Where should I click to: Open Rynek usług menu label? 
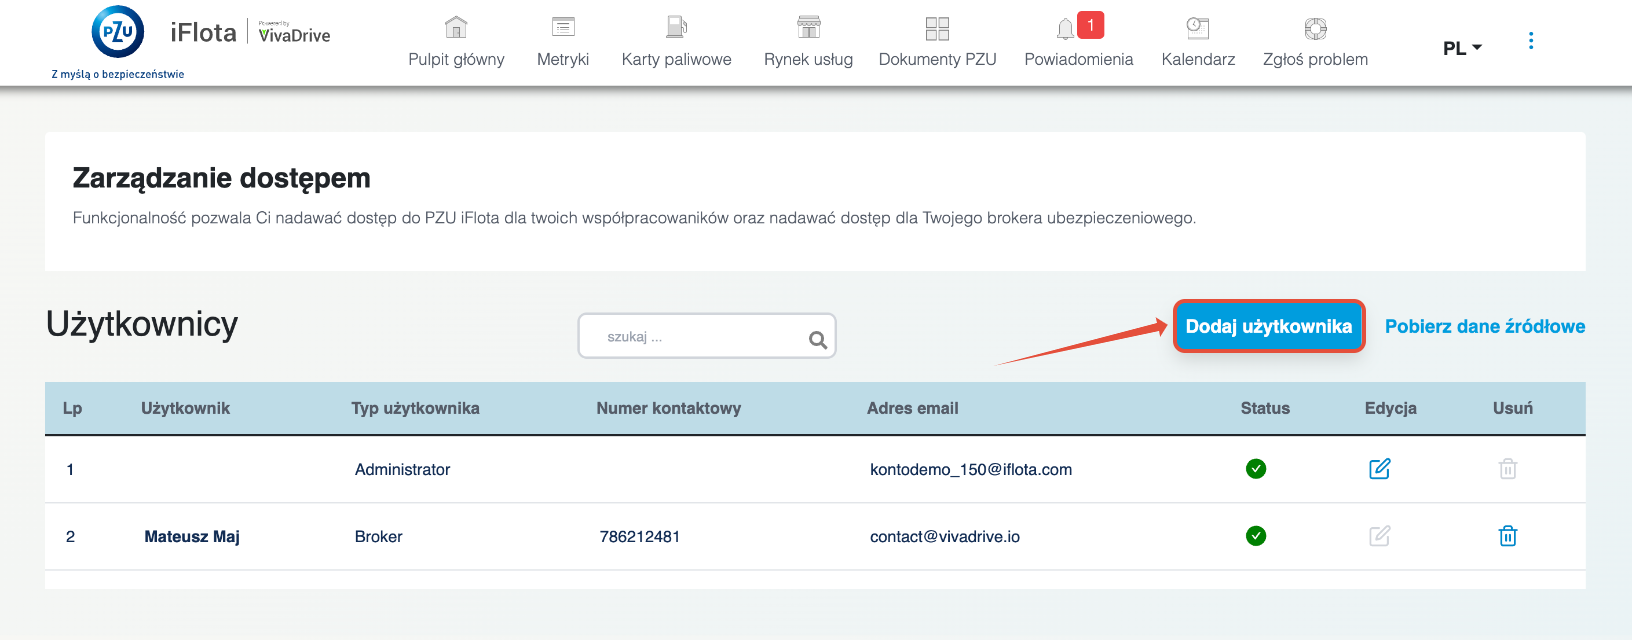808,60
